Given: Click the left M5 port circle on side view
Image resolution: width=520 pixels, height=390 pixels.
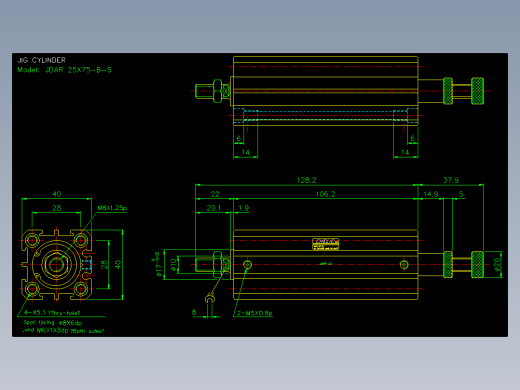Looking at the screenshot, I should 247,265.
